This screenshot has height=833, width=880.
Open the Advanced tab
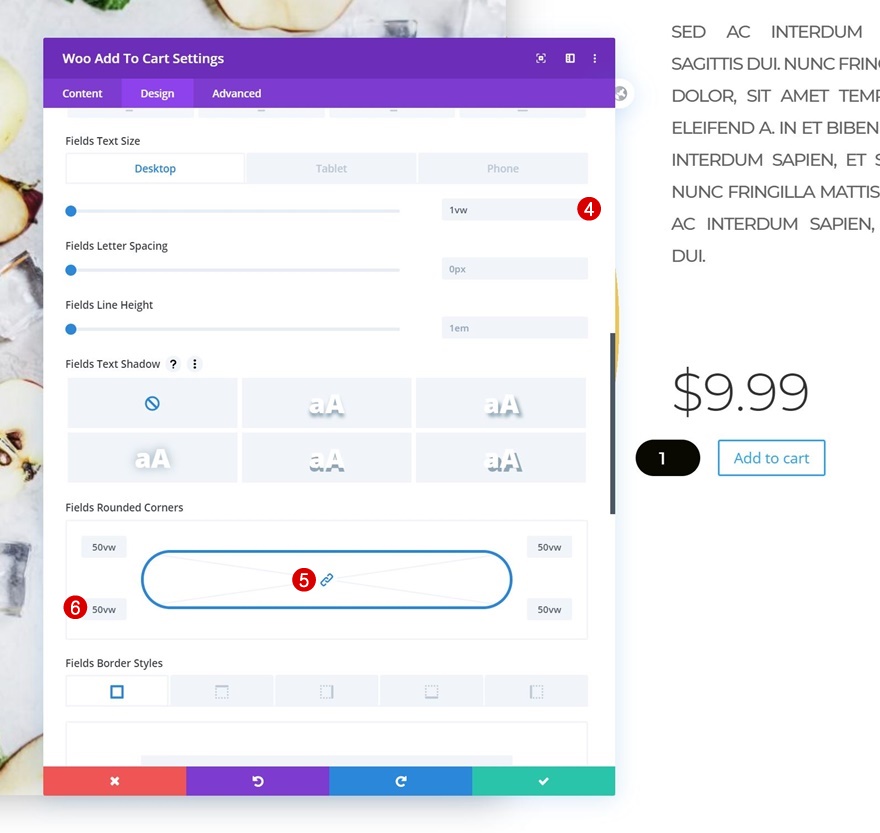(x=236, y=94)
